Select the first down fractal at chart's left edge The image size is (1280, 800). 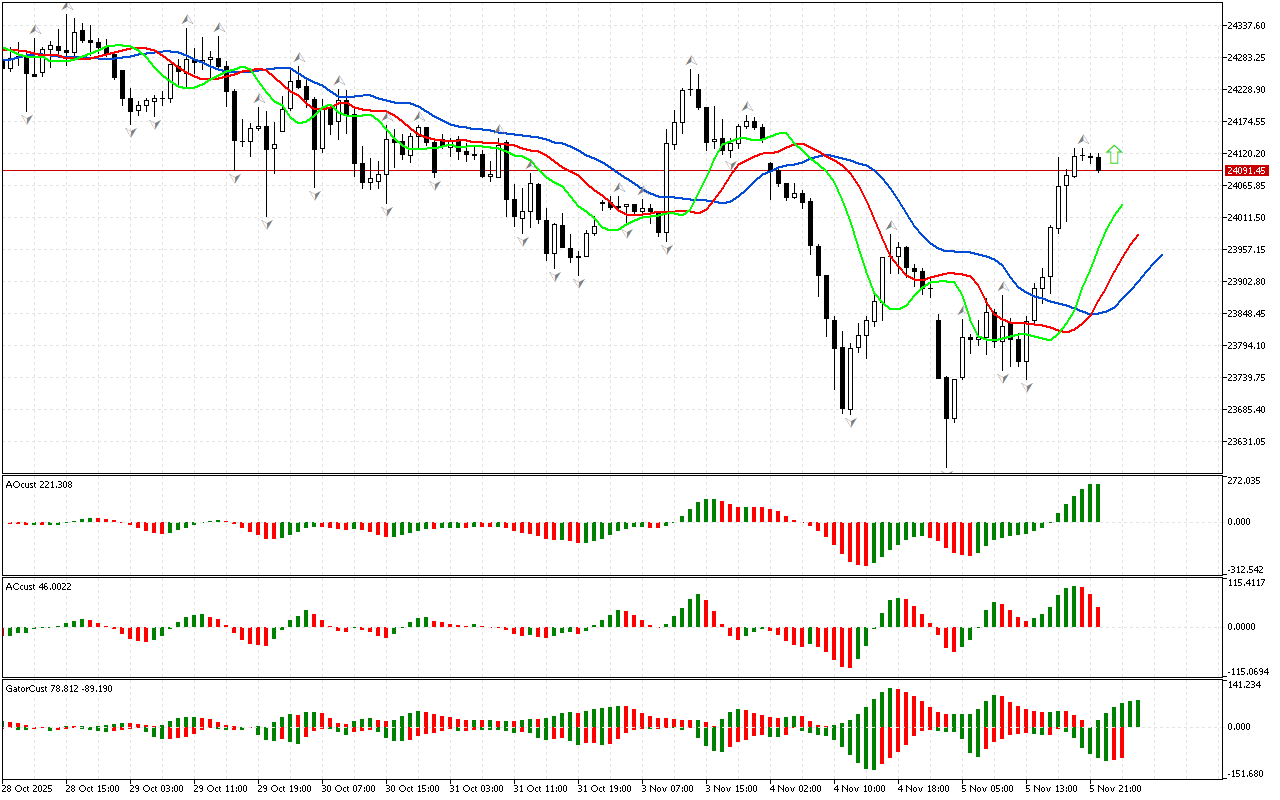(26, 119)
